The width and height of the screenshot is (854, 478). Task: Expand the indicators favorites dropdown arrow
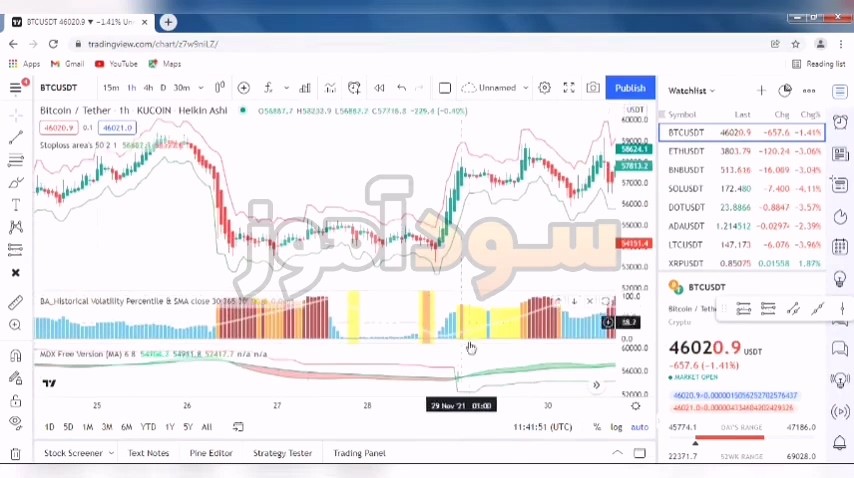click(x=286, y=88)
